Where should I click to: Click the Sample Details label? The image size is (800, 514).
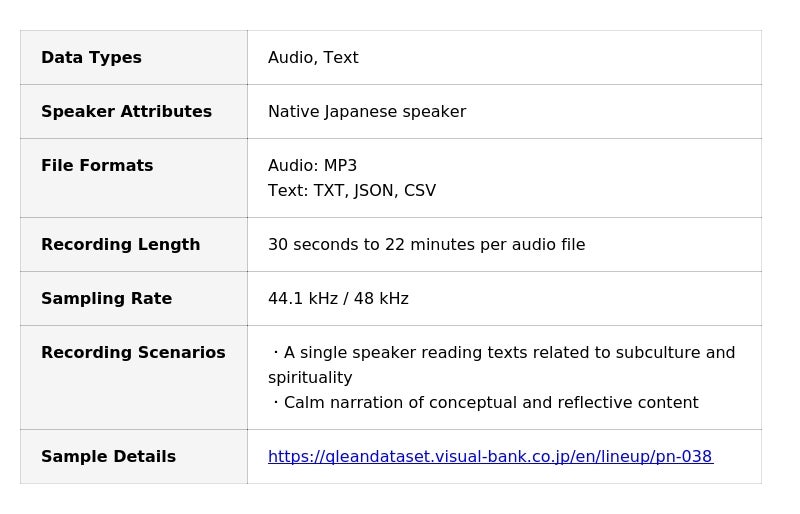pos(108,457)
